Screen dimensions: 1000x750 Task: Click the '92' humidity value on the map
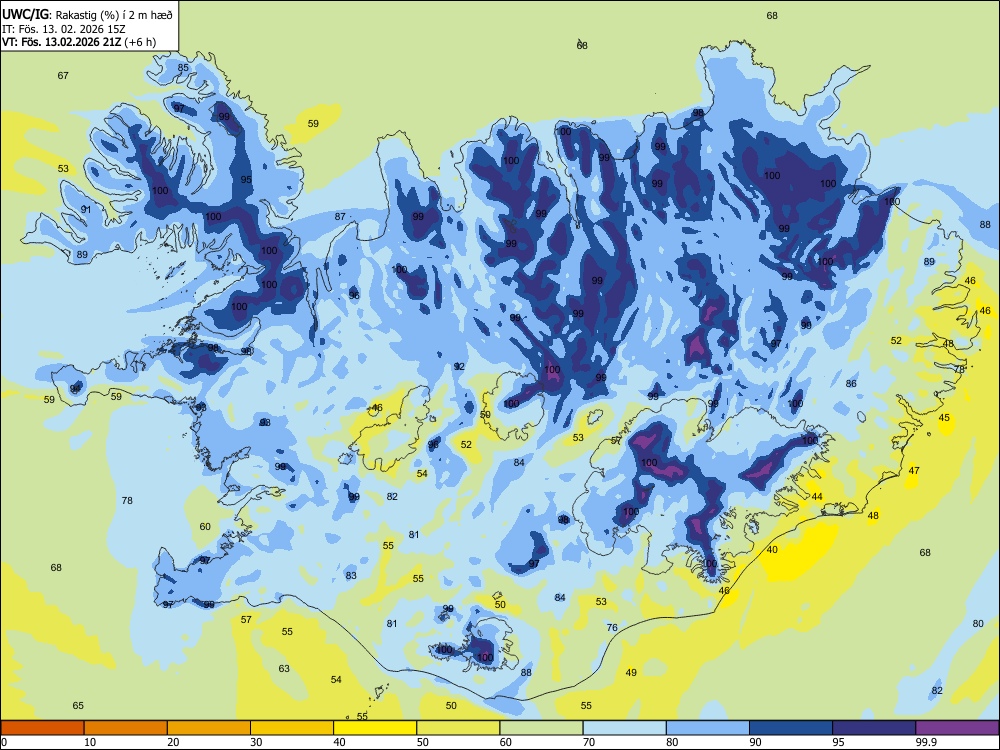coord(459,367)
